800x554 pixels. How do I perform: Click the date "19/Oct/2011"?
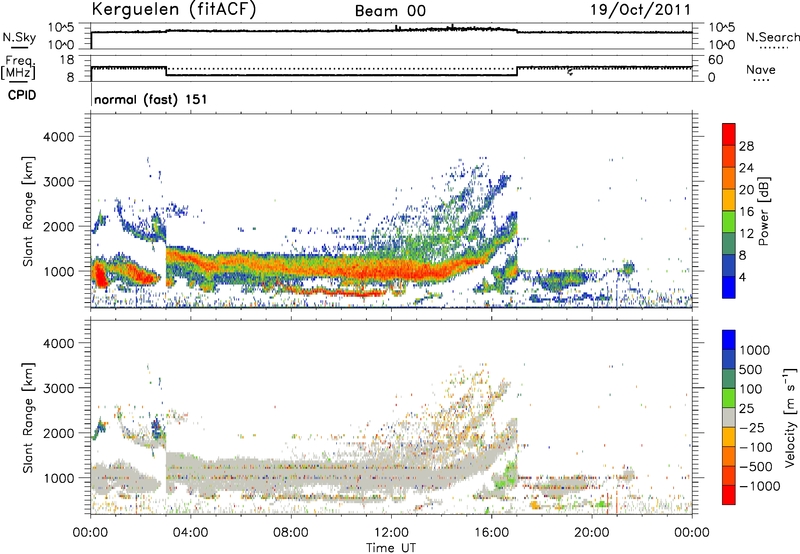[x=641, y=10]
